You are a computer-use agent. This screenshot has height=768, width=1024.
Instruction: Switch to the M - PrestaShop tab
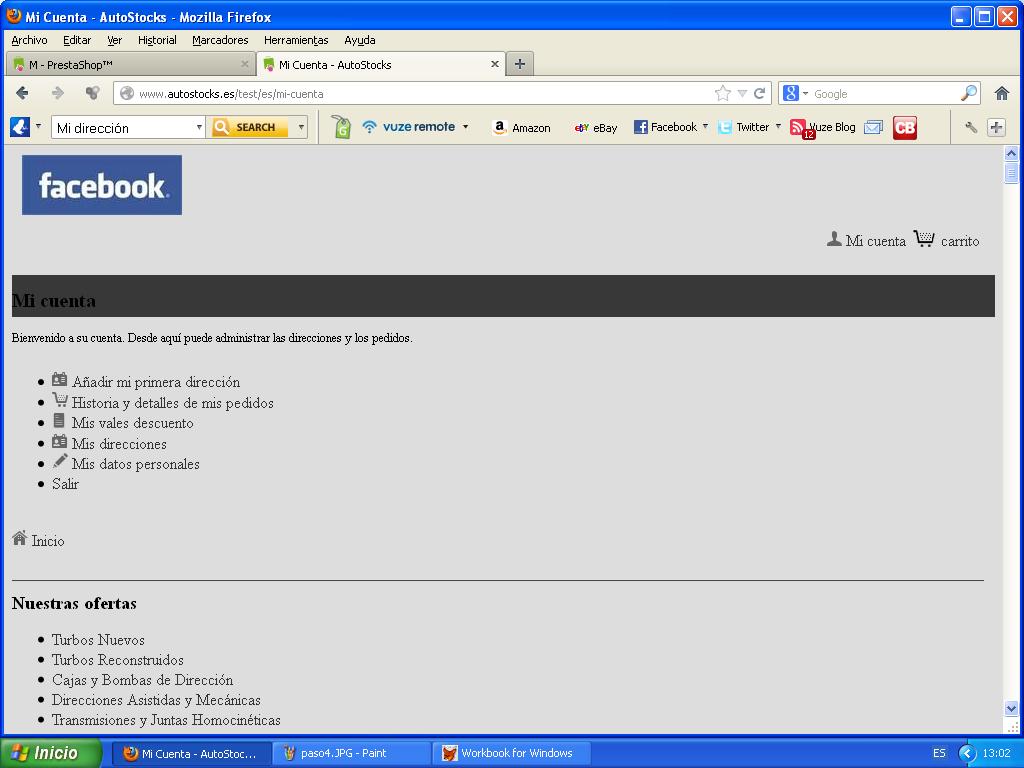(x=131, y=64)
